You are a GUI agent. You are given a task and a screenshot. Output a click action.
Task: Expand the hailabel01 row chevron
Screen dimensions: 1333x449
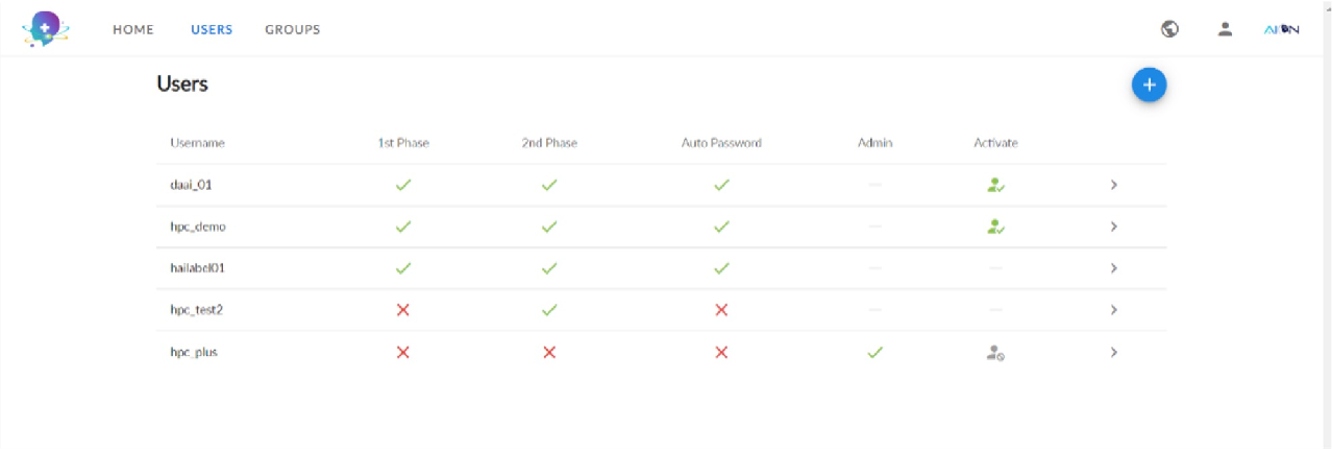point(1113,268)
